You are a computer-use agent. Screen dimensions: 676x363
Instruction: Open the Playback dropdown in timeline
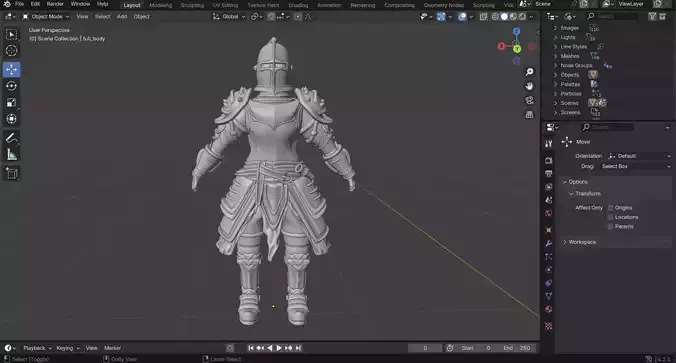[x=37, y=348]
